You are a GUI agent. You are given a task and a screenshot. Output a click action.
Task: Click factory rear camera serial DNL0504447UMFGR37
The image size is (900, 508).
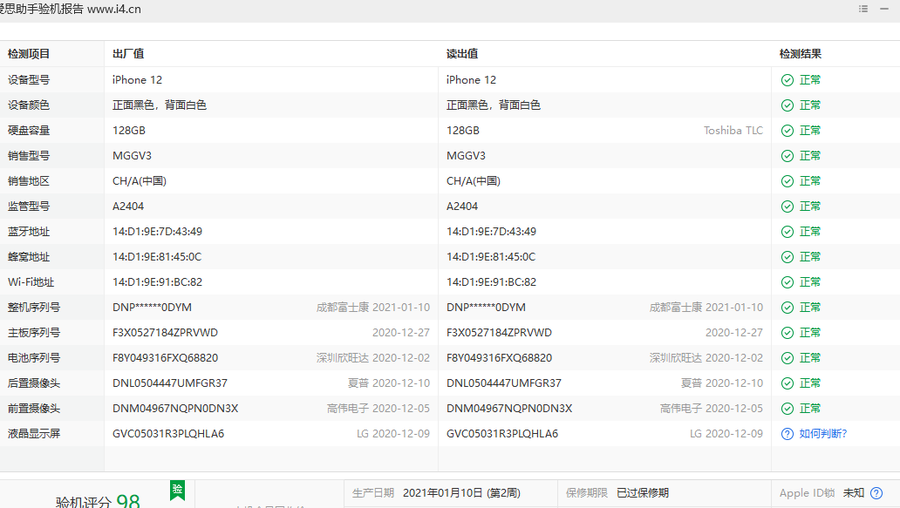(x=170, y=383)
